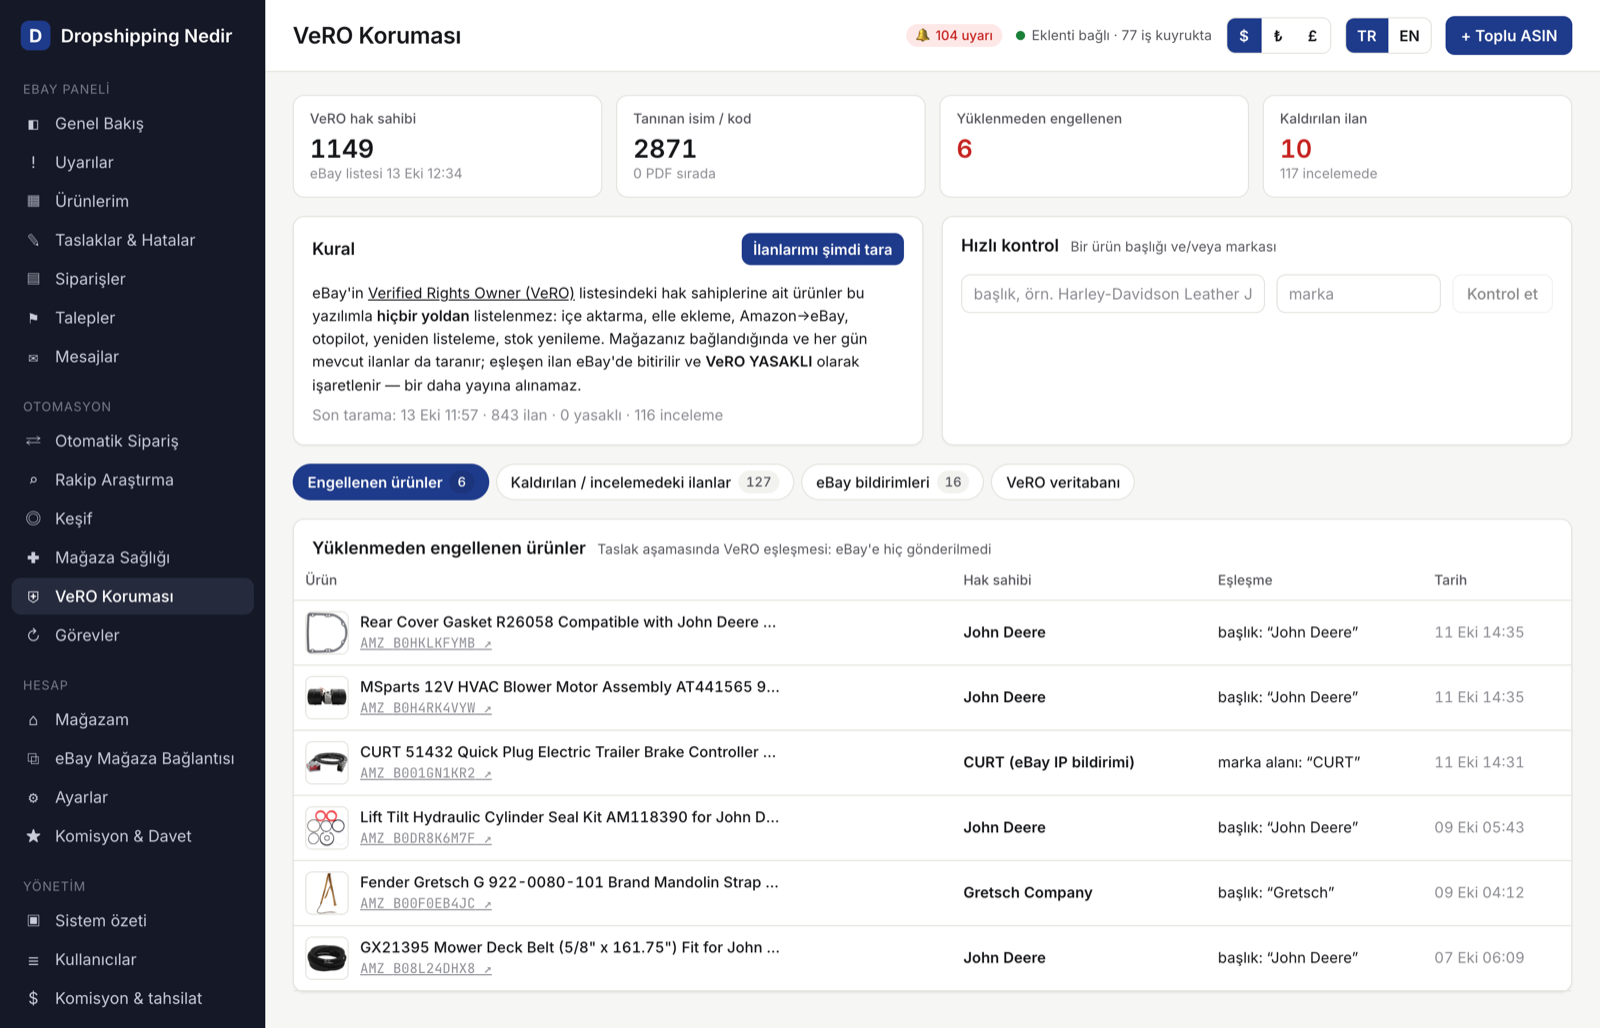Viewport: 1600px width, 1028px height.
Task: Click İlanlarımı şimdi tara button
Action: [x=822, y=249]
